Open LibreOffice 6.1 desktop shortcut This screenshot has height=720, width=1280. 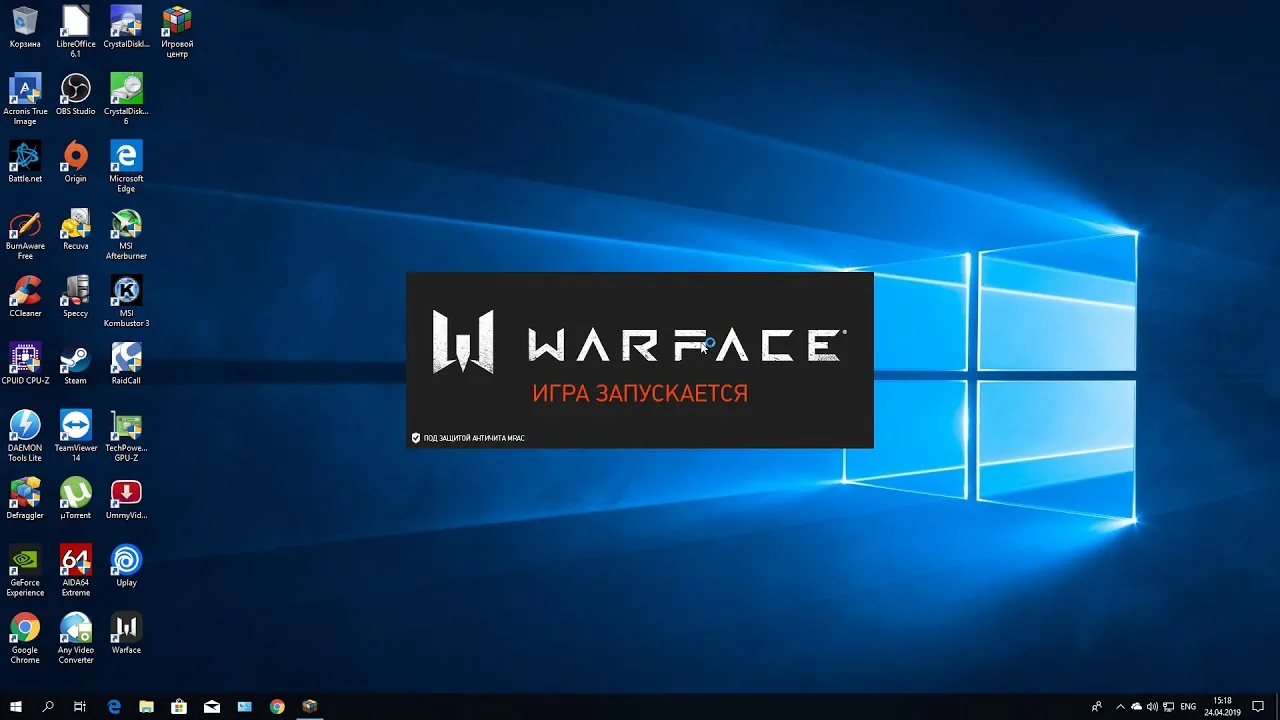click(x=75, y=32)
